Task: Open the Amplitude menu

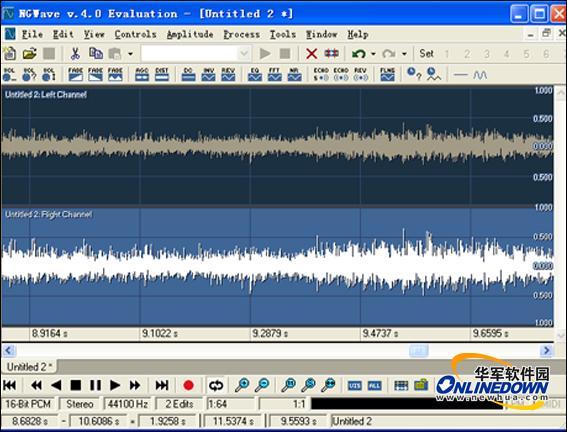Action: (x=190, y=34)
